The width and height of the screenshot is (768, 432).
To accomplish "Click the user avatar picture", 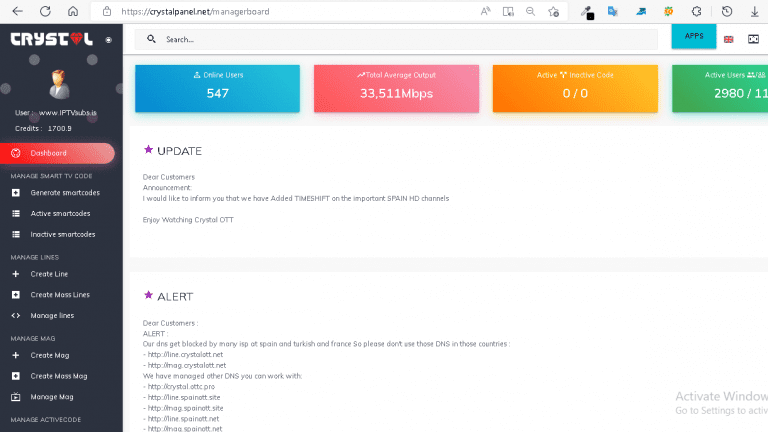I will pos(59,84).
